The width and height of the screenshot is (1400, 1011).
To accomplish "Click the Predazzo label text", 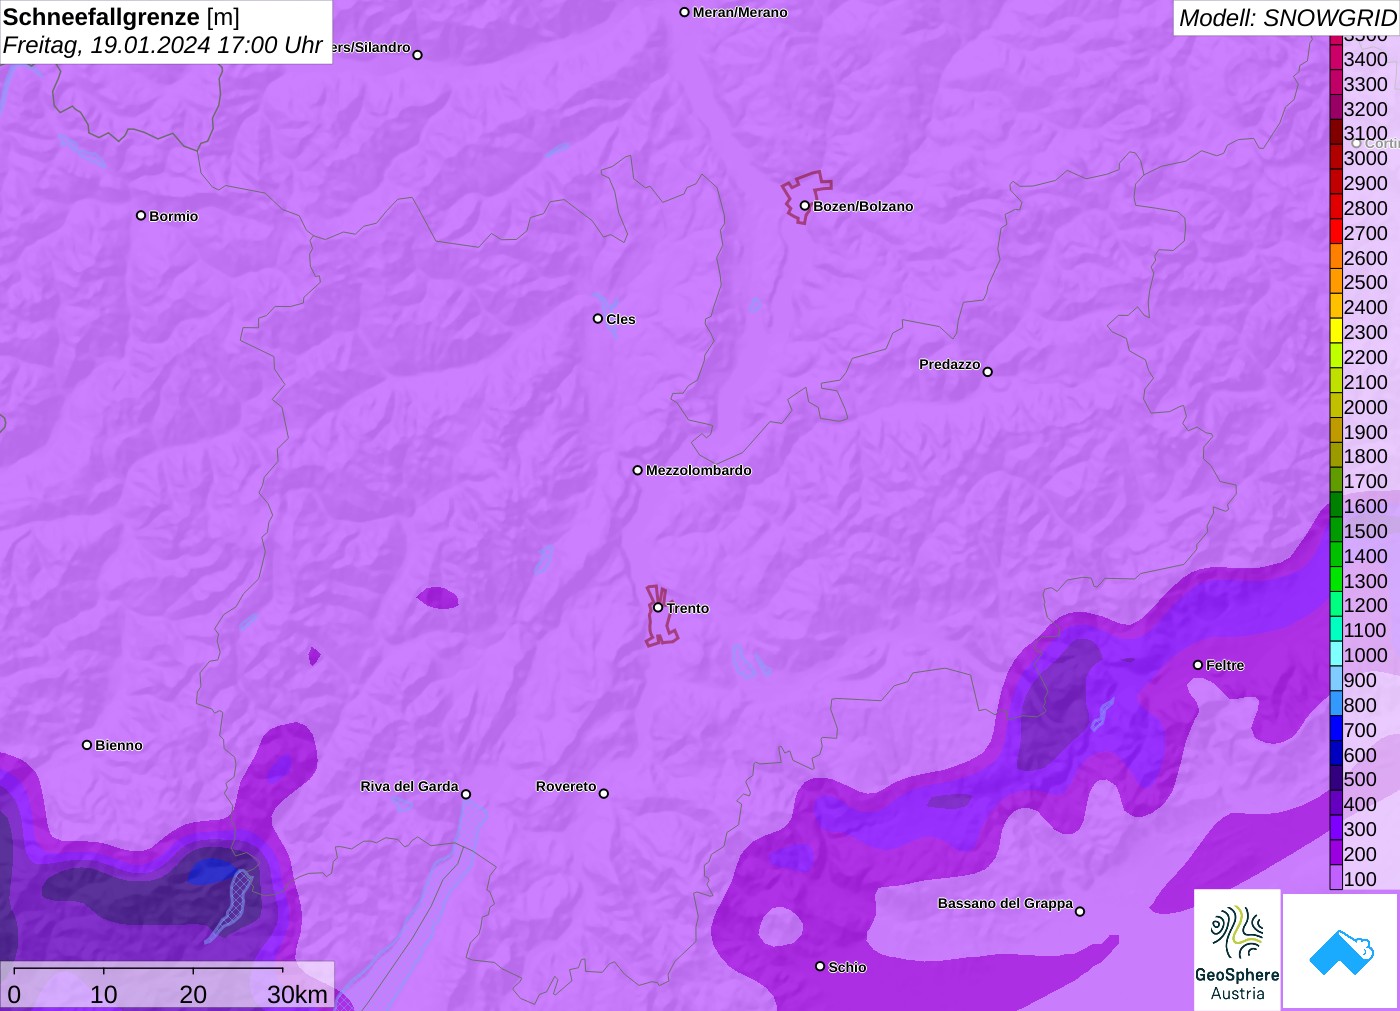I will tap(950, 364).
